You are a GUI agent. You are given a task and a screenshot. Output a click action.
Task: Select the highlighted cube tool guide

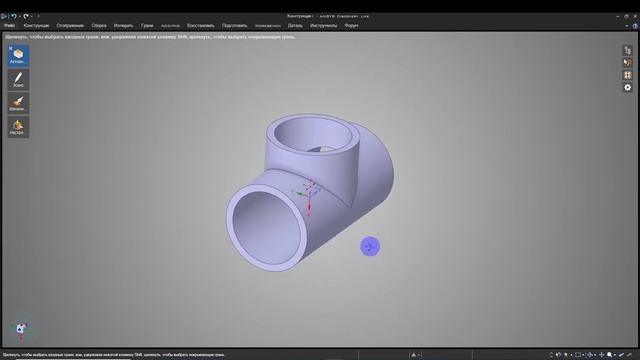(x=18, y=56)
